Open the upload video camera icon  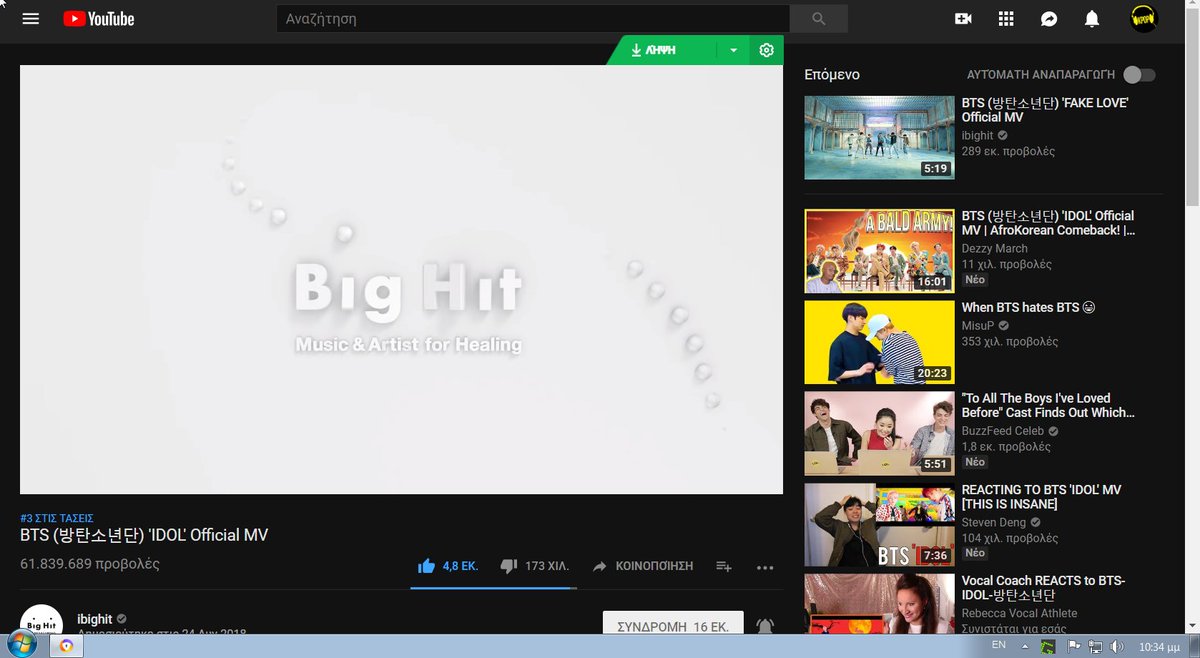(x=964, y=19)
